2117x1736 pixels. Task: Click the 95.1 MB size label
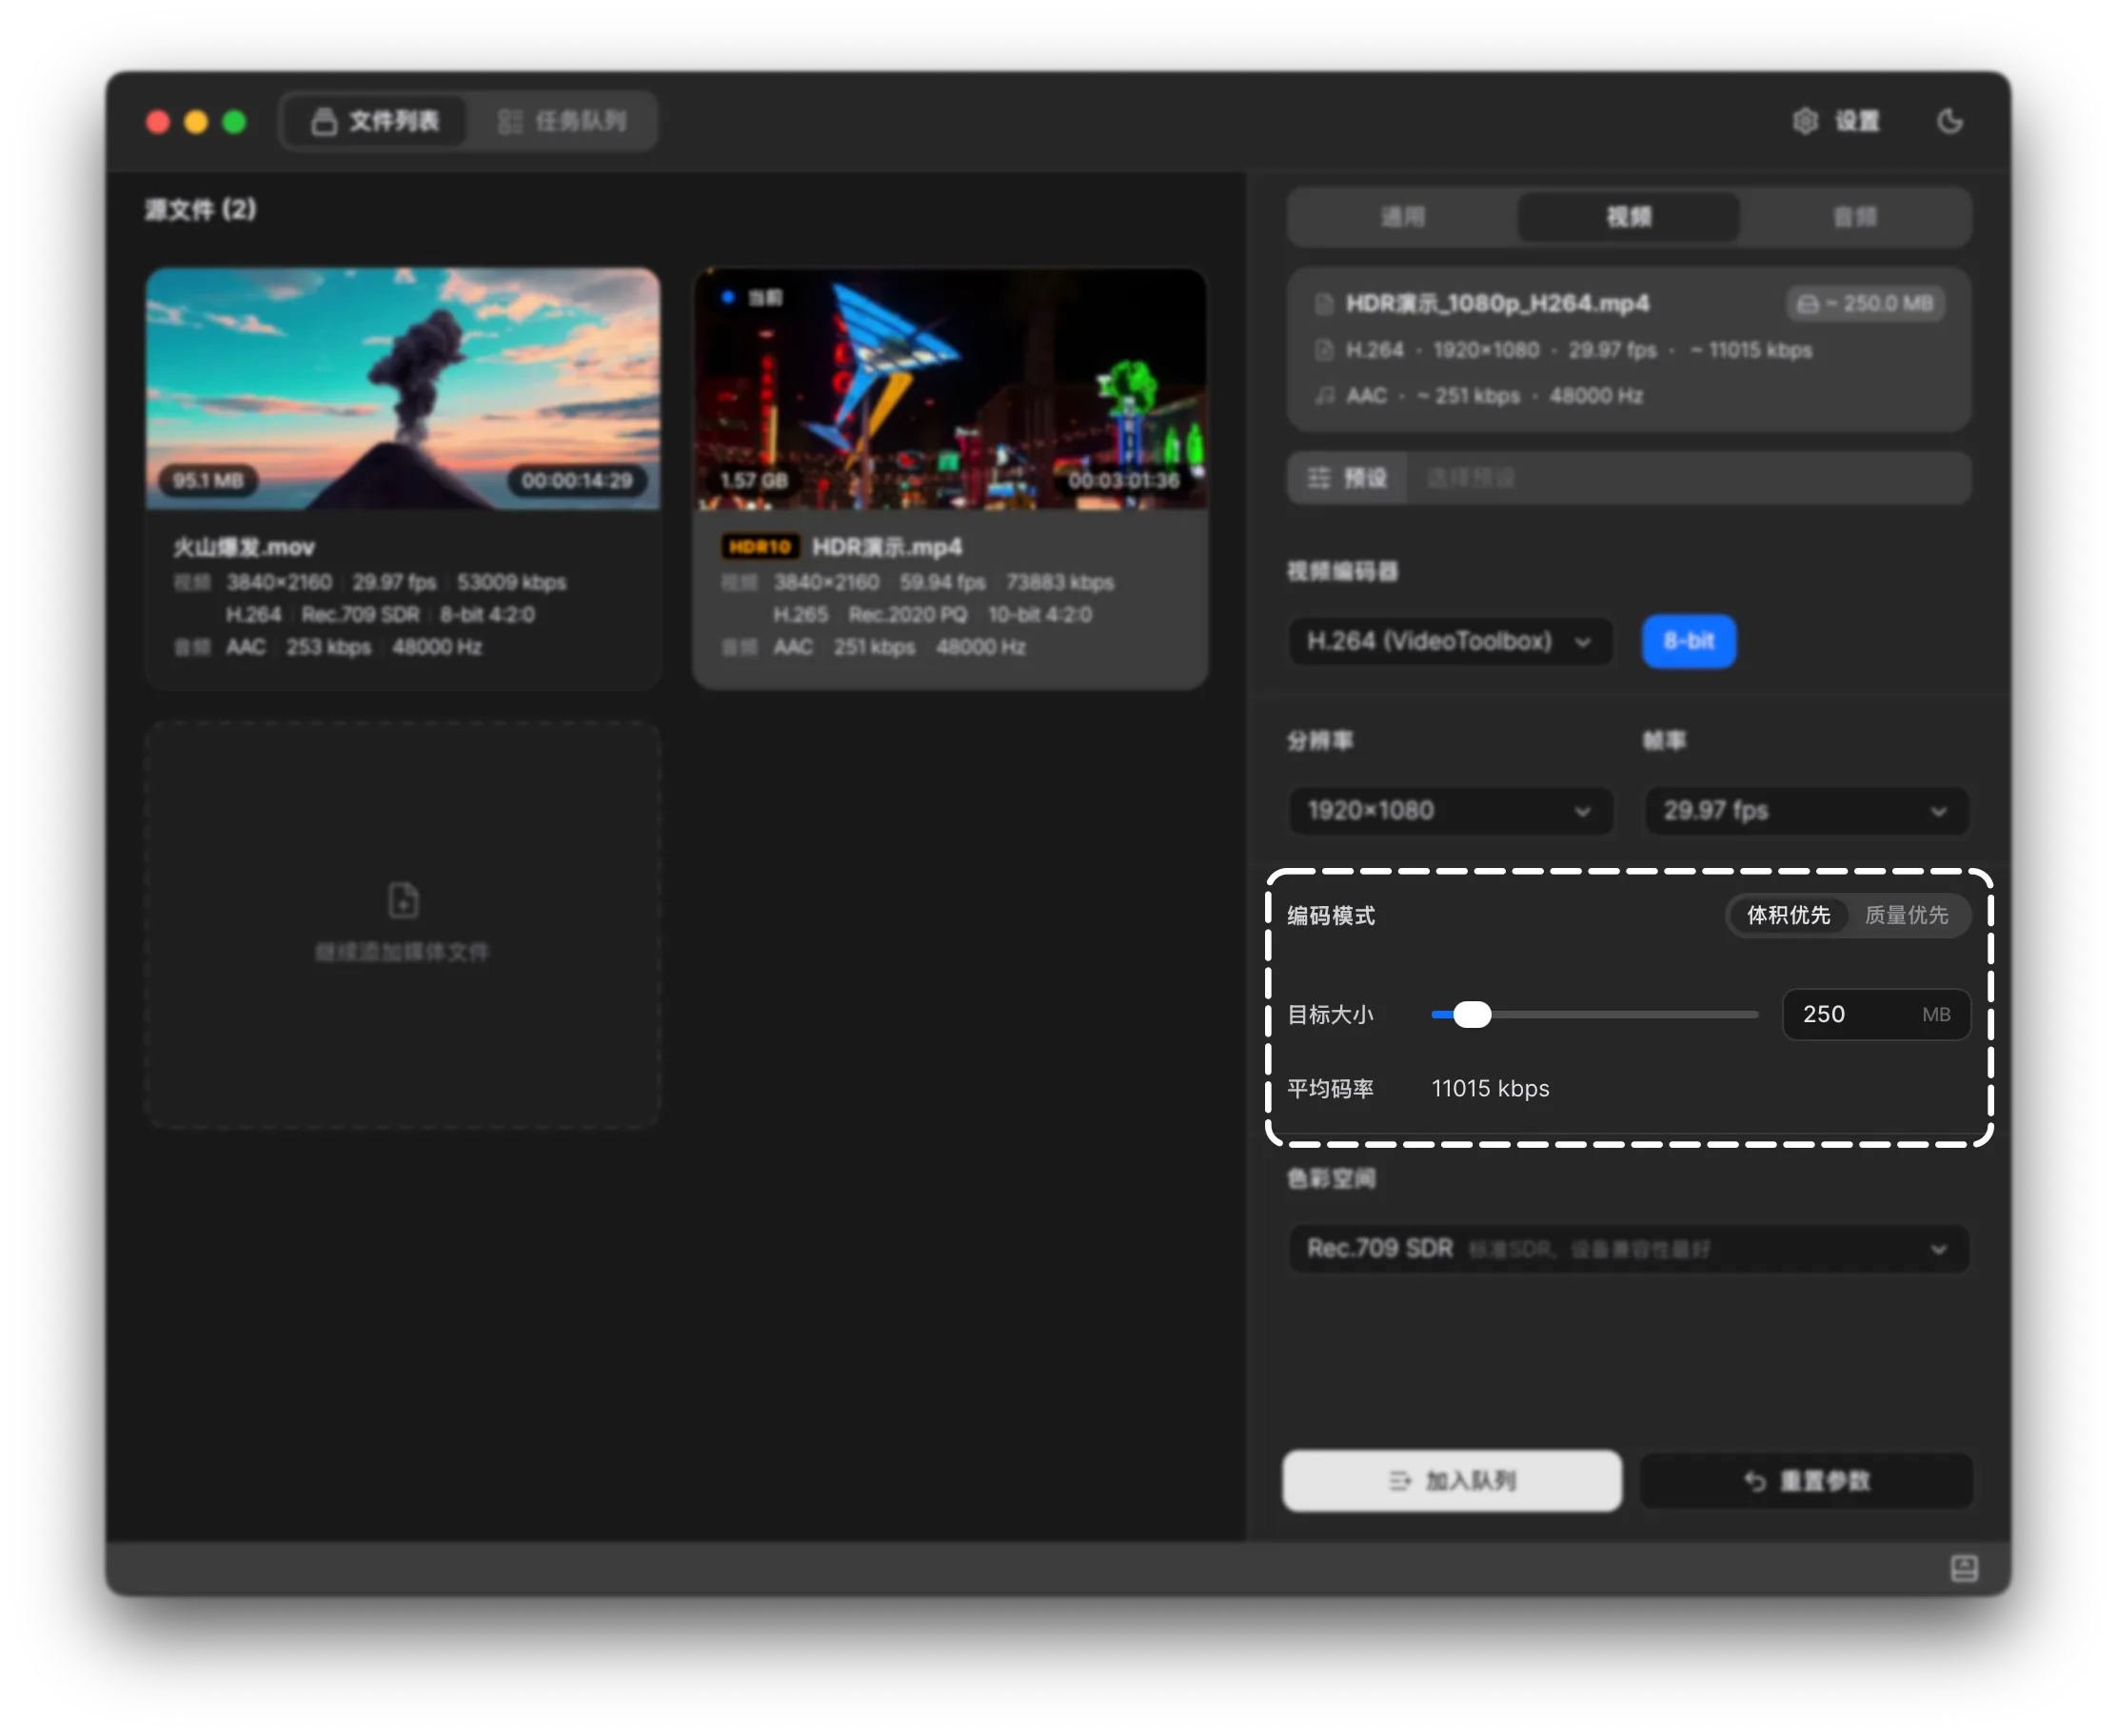[208, 480]
